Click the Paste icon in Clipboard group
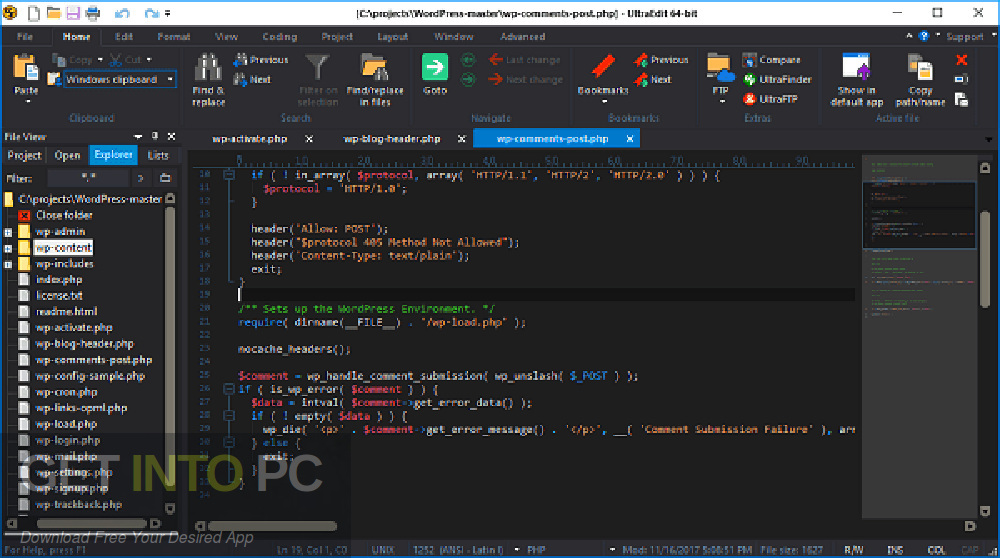The image size is (1000, 558). (26, 69)
